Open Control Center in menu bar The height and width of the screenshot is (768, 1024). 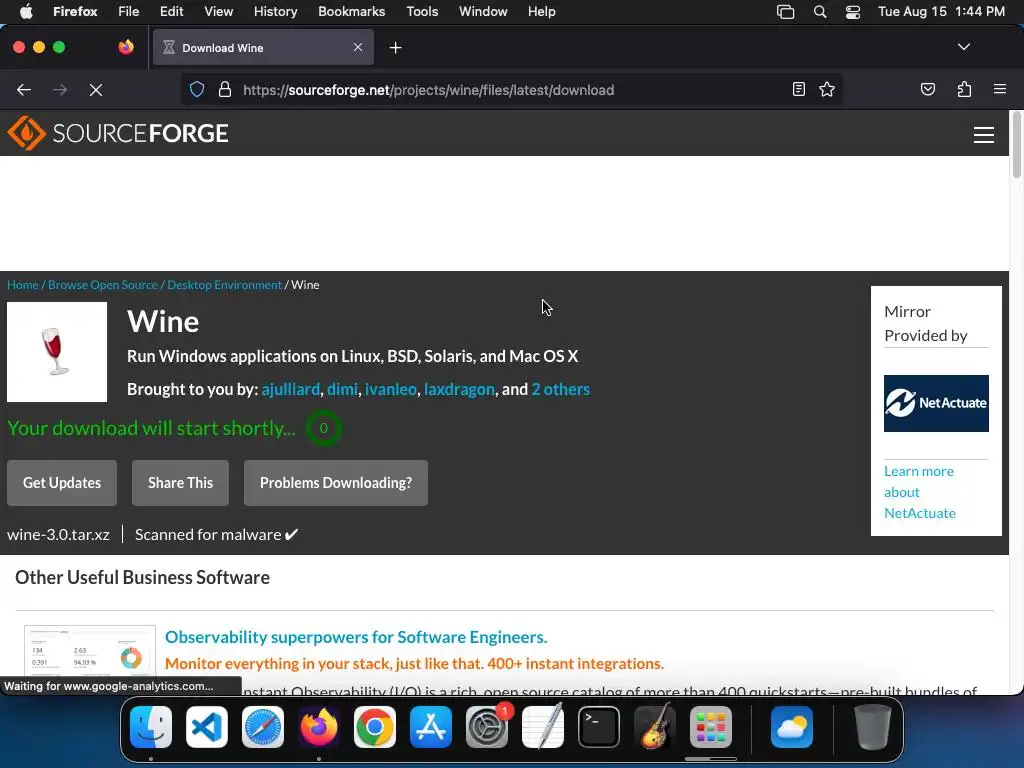[x=852, y=11]
